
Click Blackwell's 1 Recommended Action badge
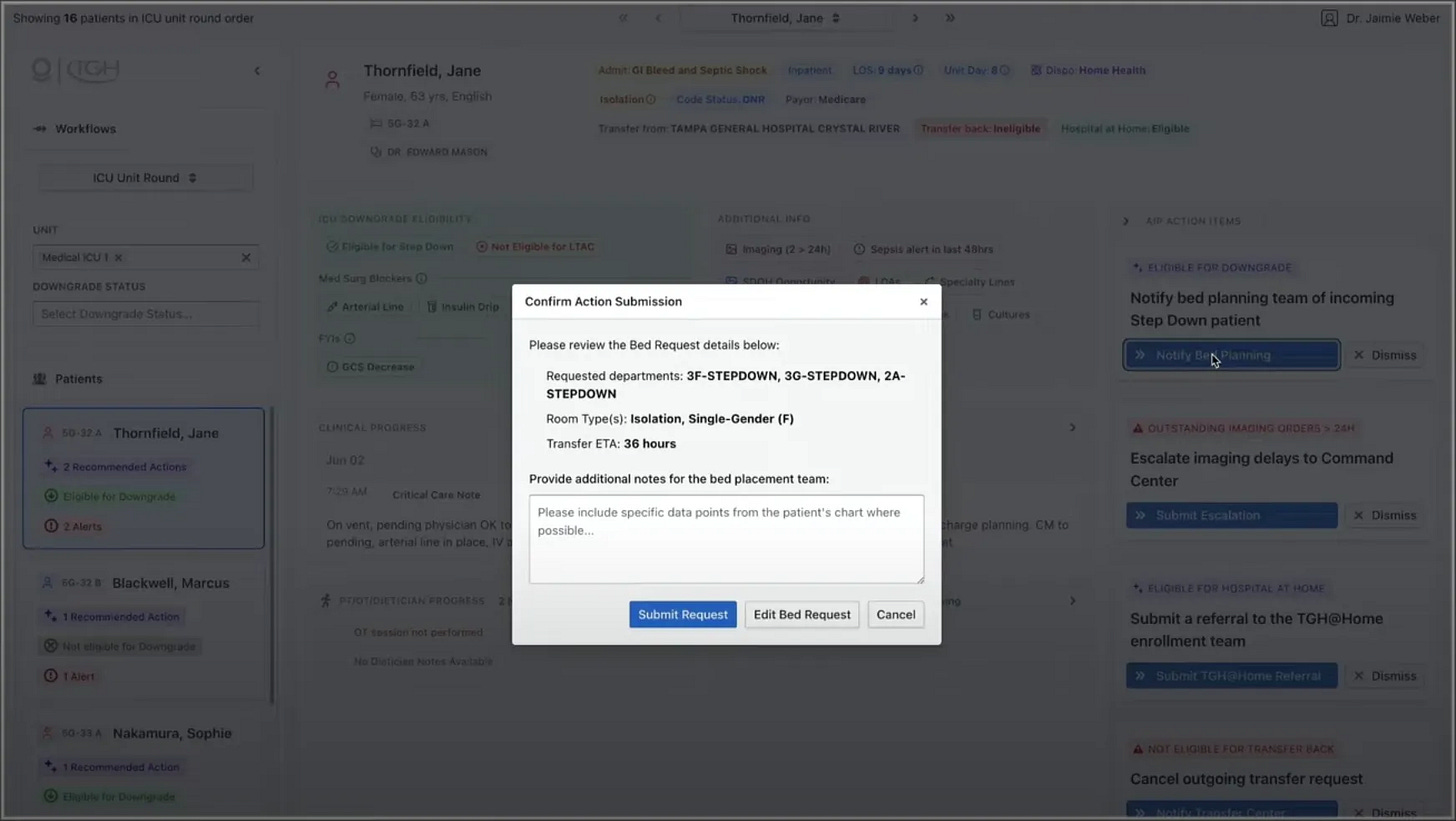point(111,617)
